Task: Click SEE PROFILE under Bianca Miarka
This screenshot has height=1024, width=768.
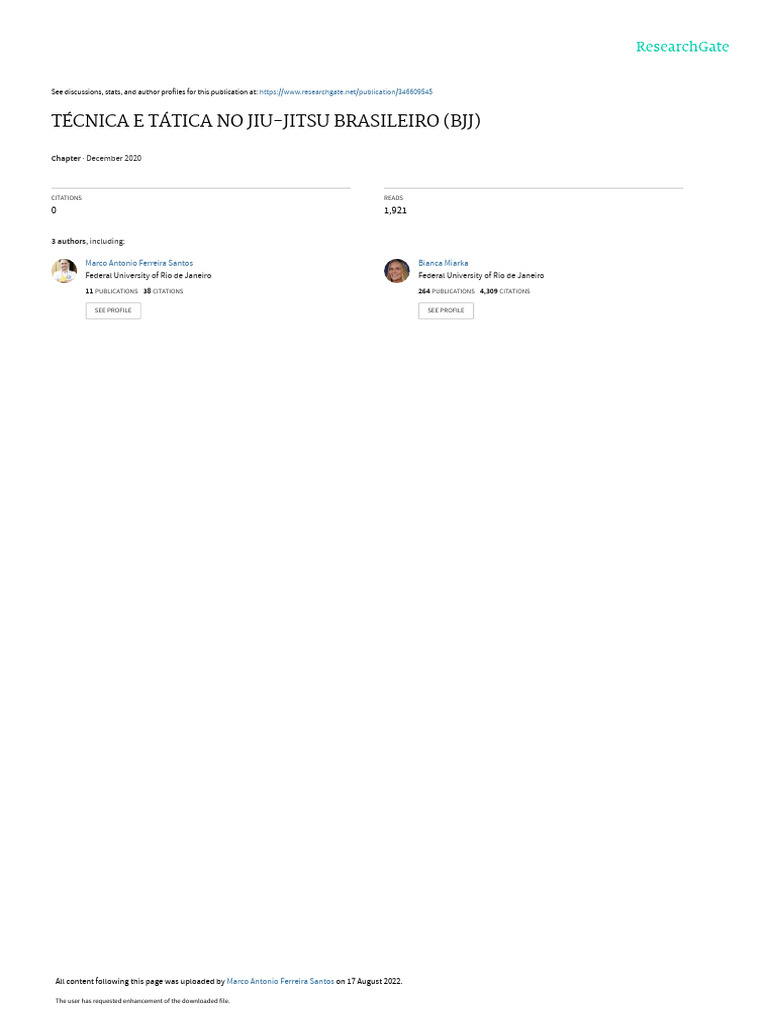Action: [x=446, y=310]
